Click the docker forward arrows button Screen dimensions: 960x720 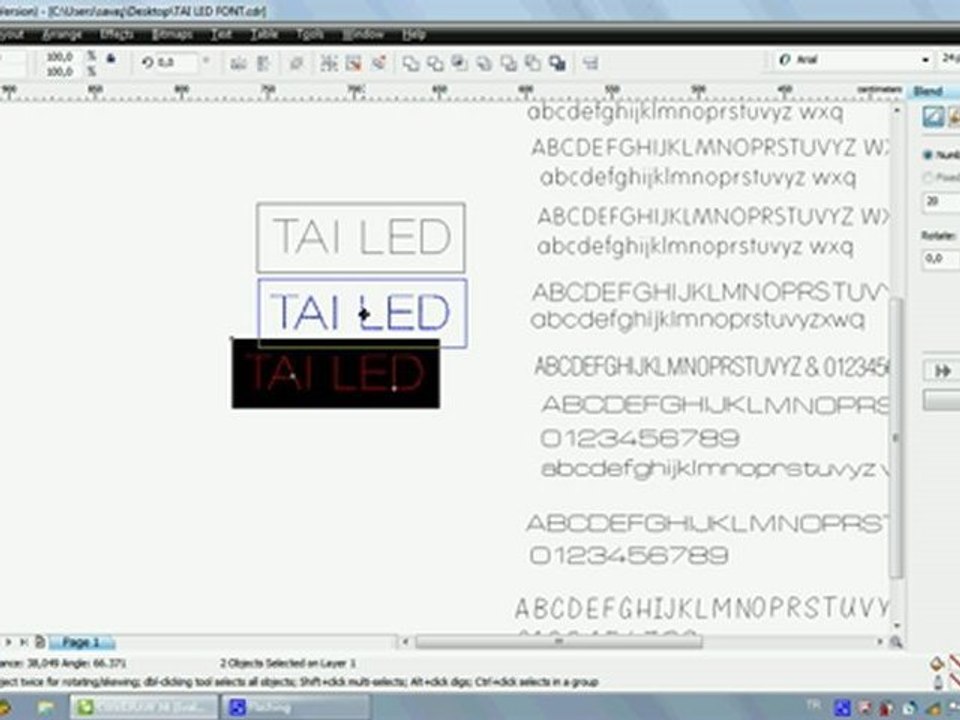pyautogui.click(x=941, y=371)
